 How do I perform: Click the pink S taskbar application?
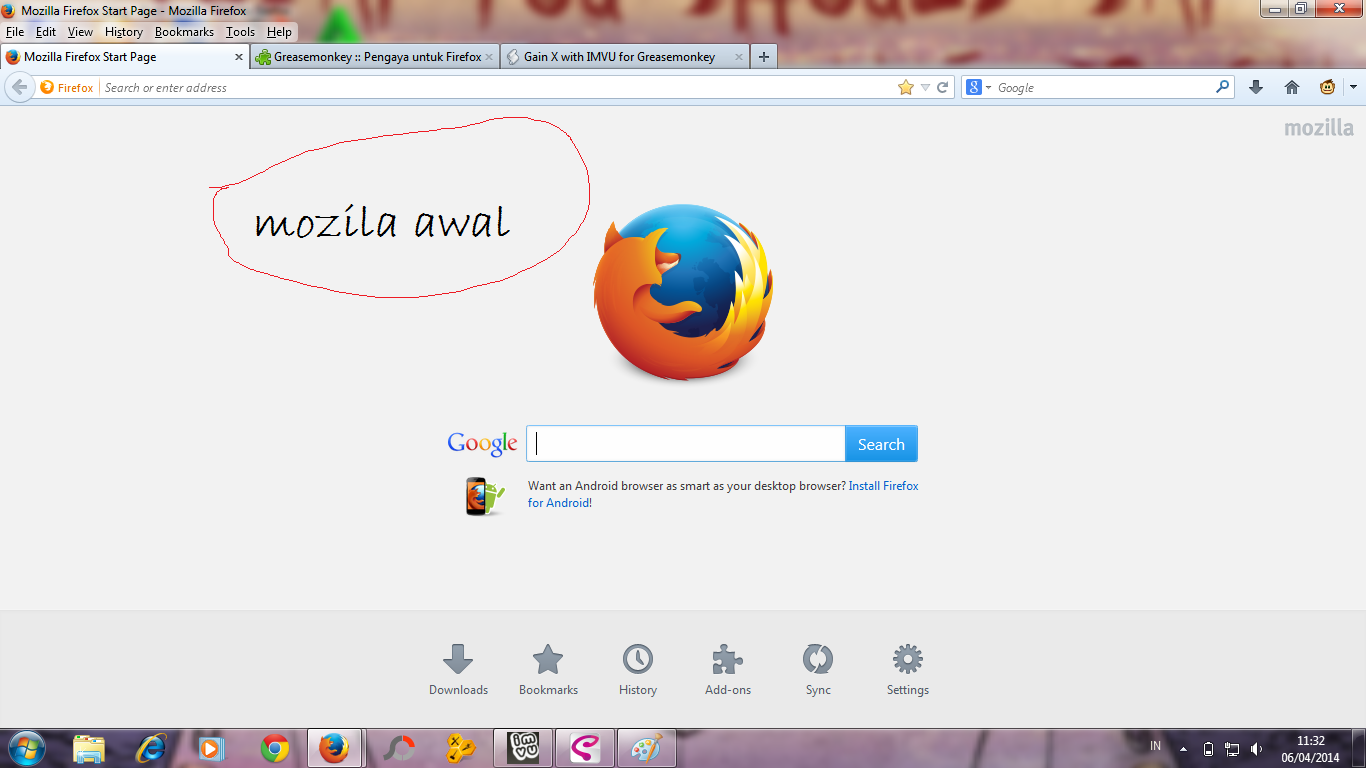point(585,748)
